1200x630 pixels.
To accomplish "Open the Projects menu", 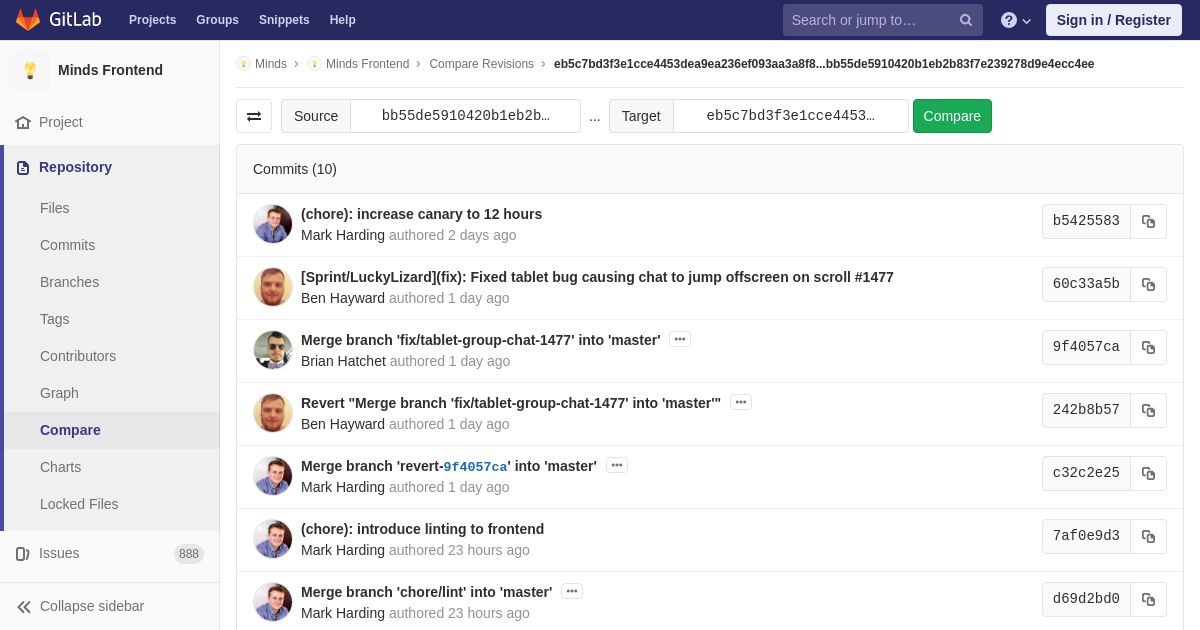I will pos(152,20).
